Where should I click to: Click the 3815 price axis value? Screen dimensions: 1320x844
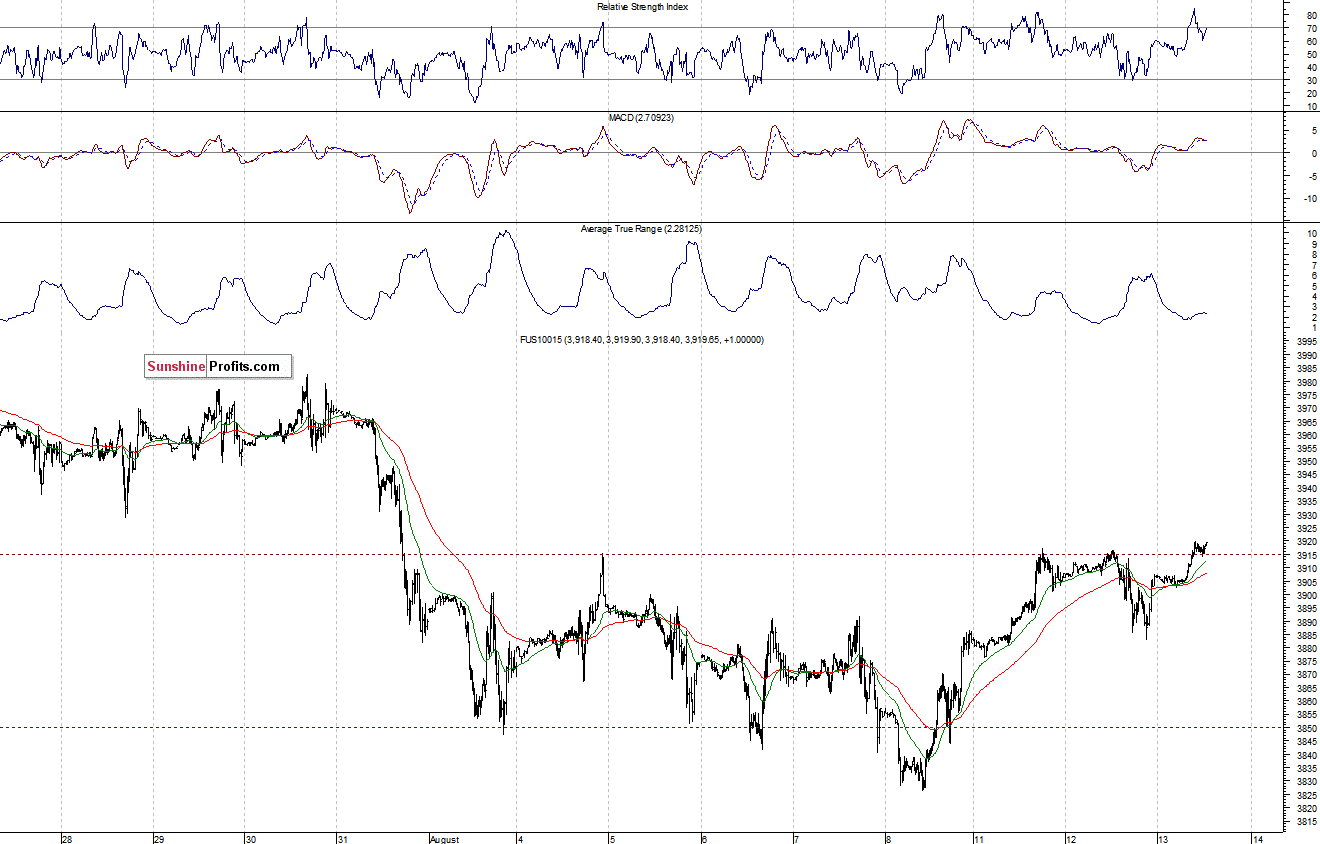click(1305, 821)
